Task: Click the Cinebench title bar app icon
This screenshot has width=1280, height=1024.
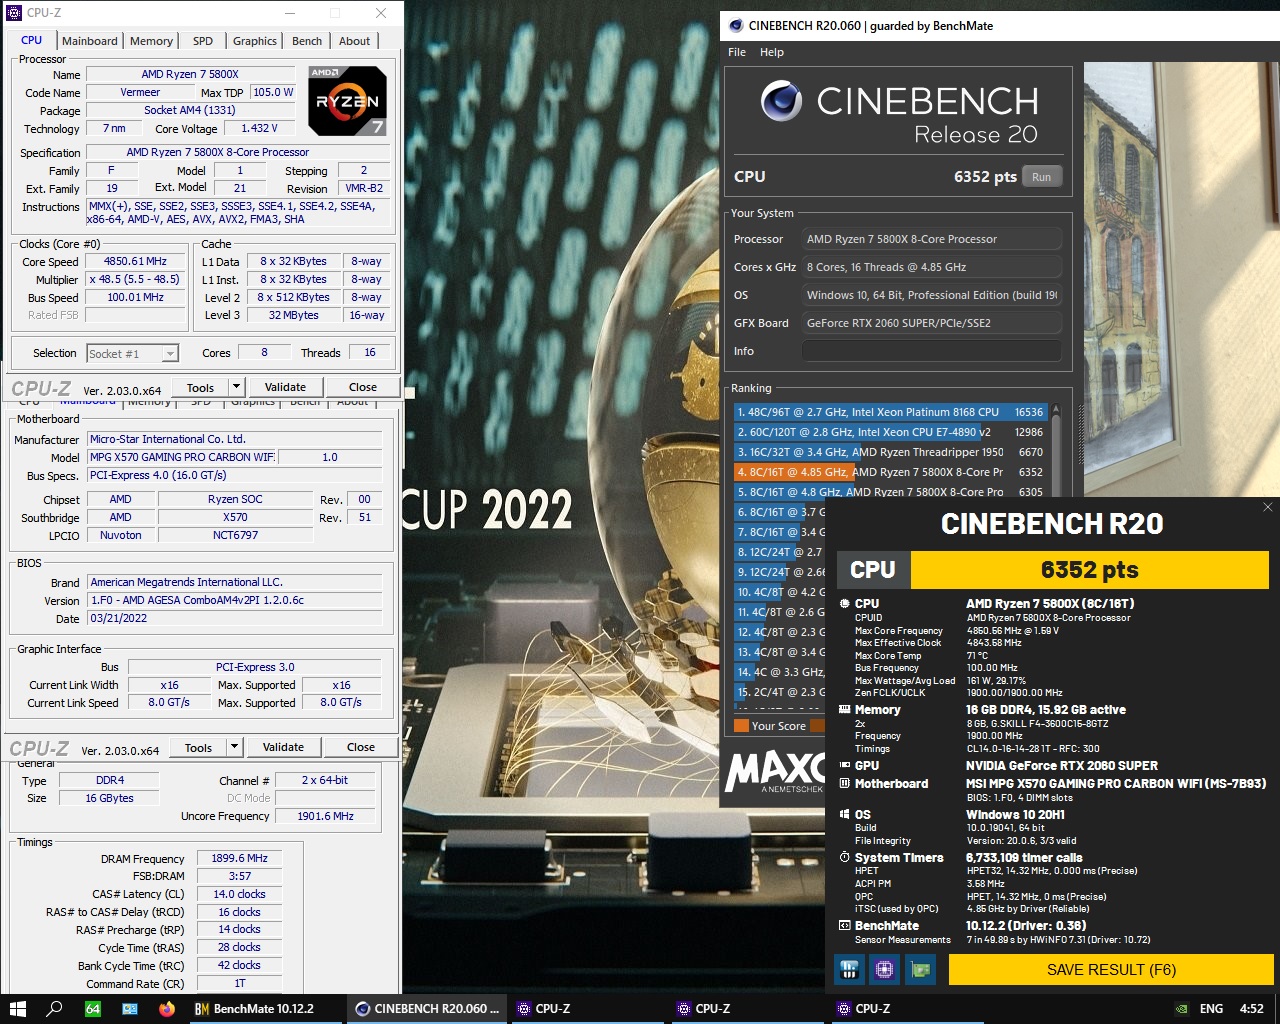Action: click(736, 25)
